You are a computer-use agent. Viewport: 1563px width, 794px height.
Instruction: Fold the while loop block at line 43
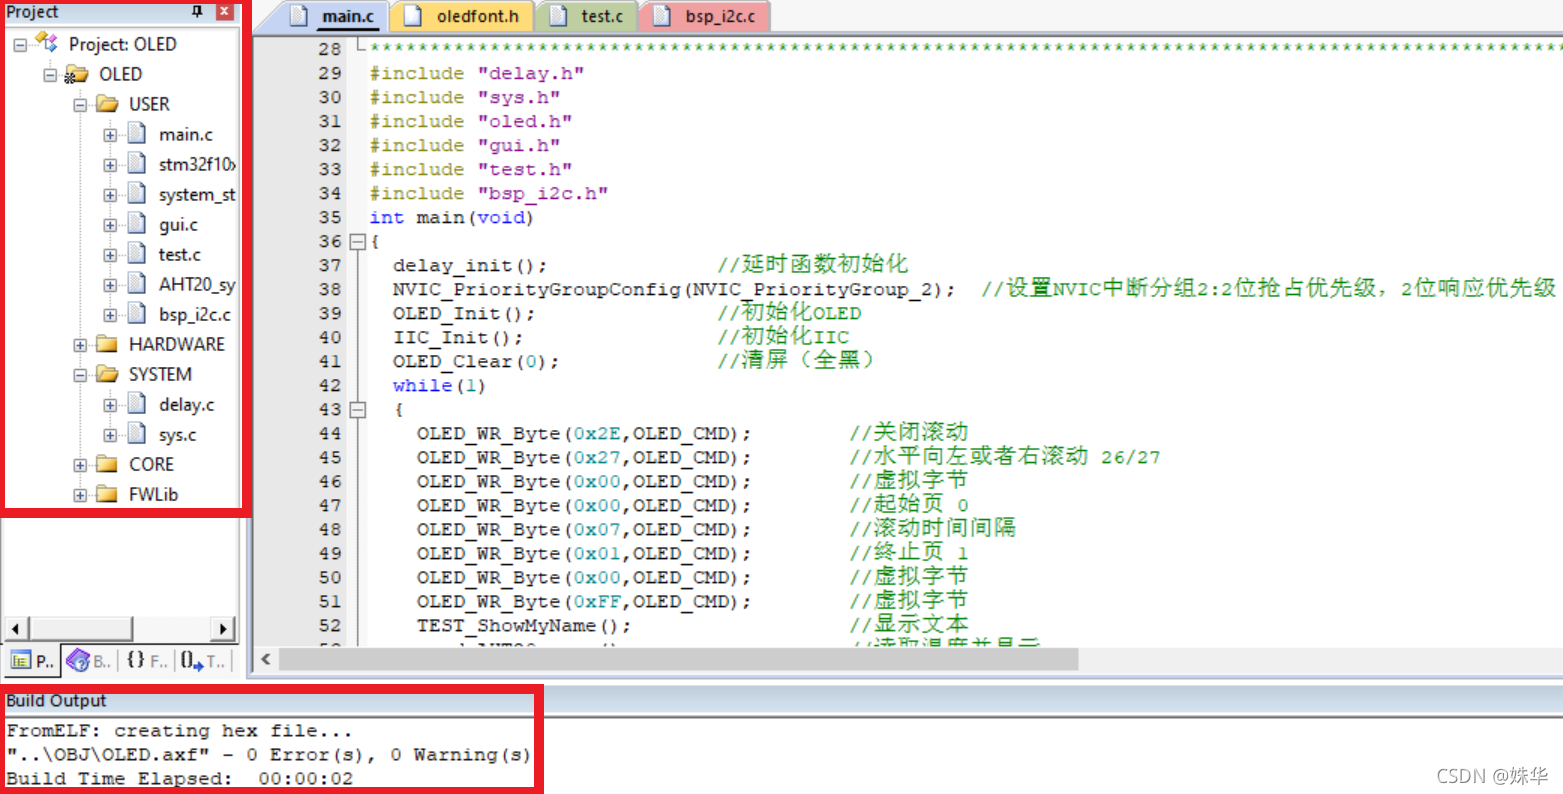[358, 409]
